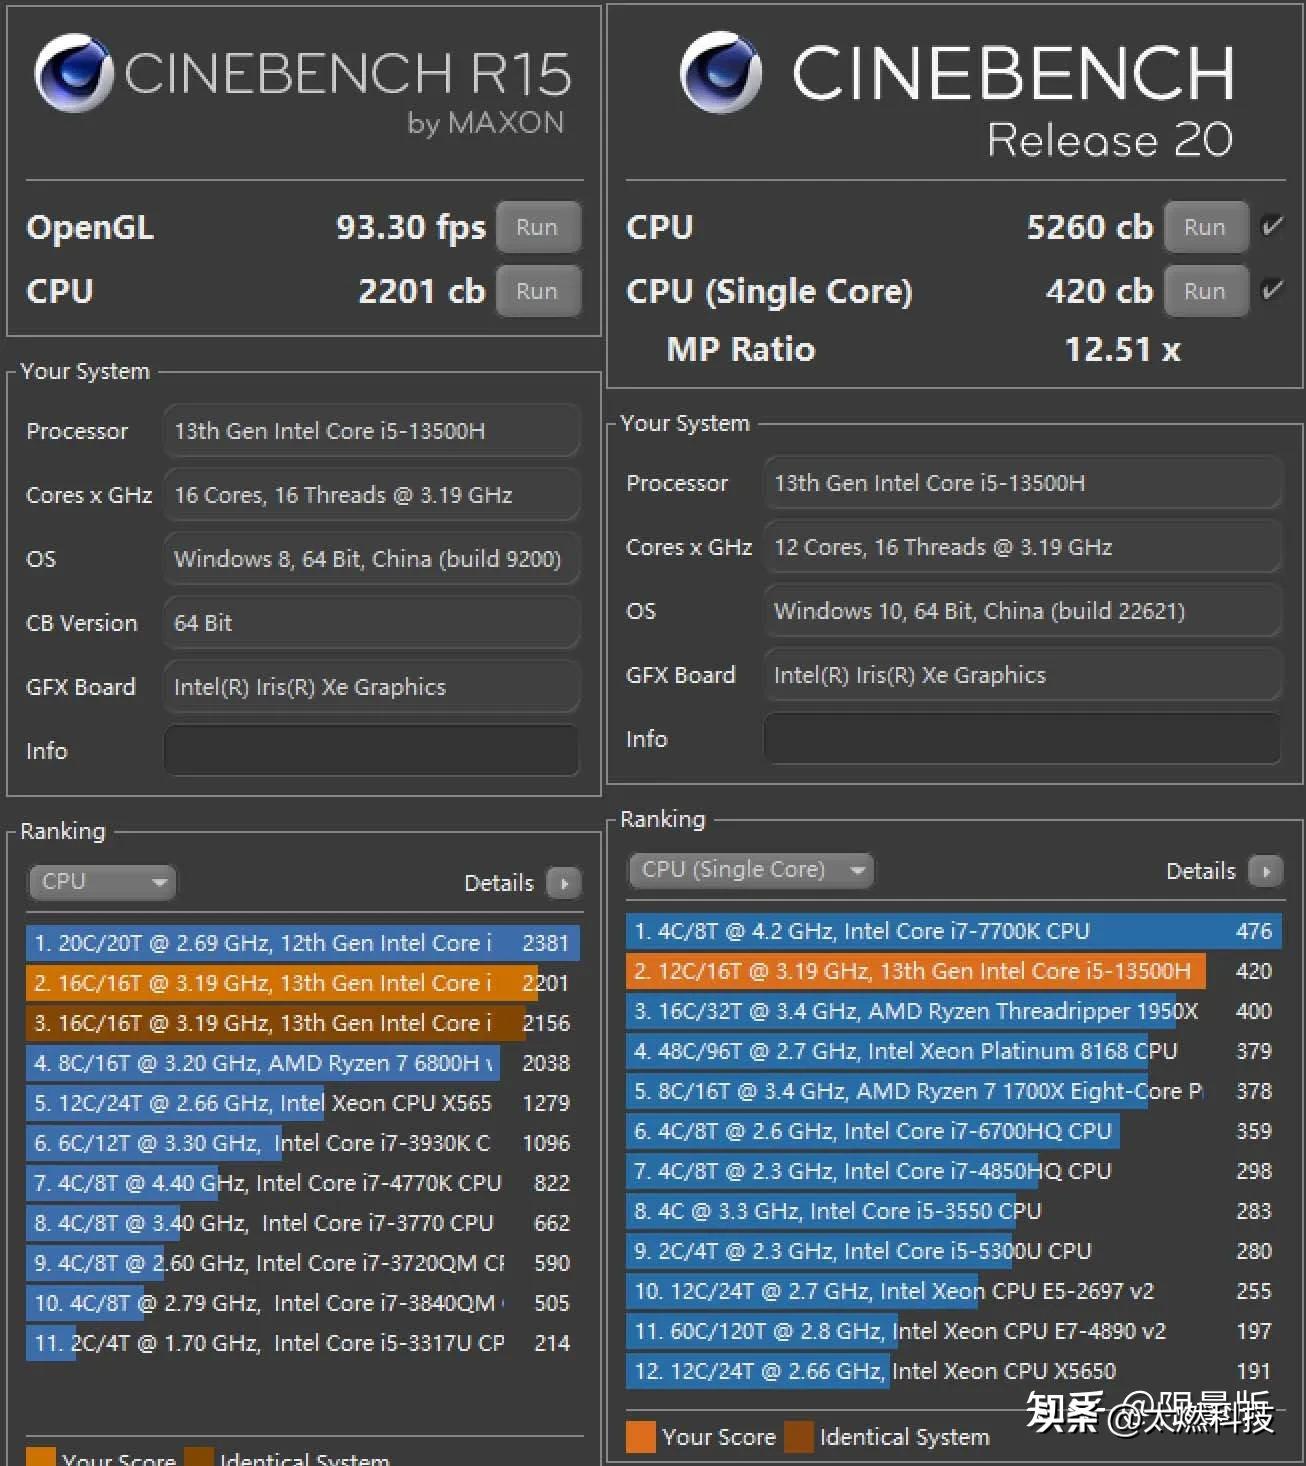Select the Xeon CPU E5-2697 v2 row
1306x1466 pixels.
(954, 1291)
